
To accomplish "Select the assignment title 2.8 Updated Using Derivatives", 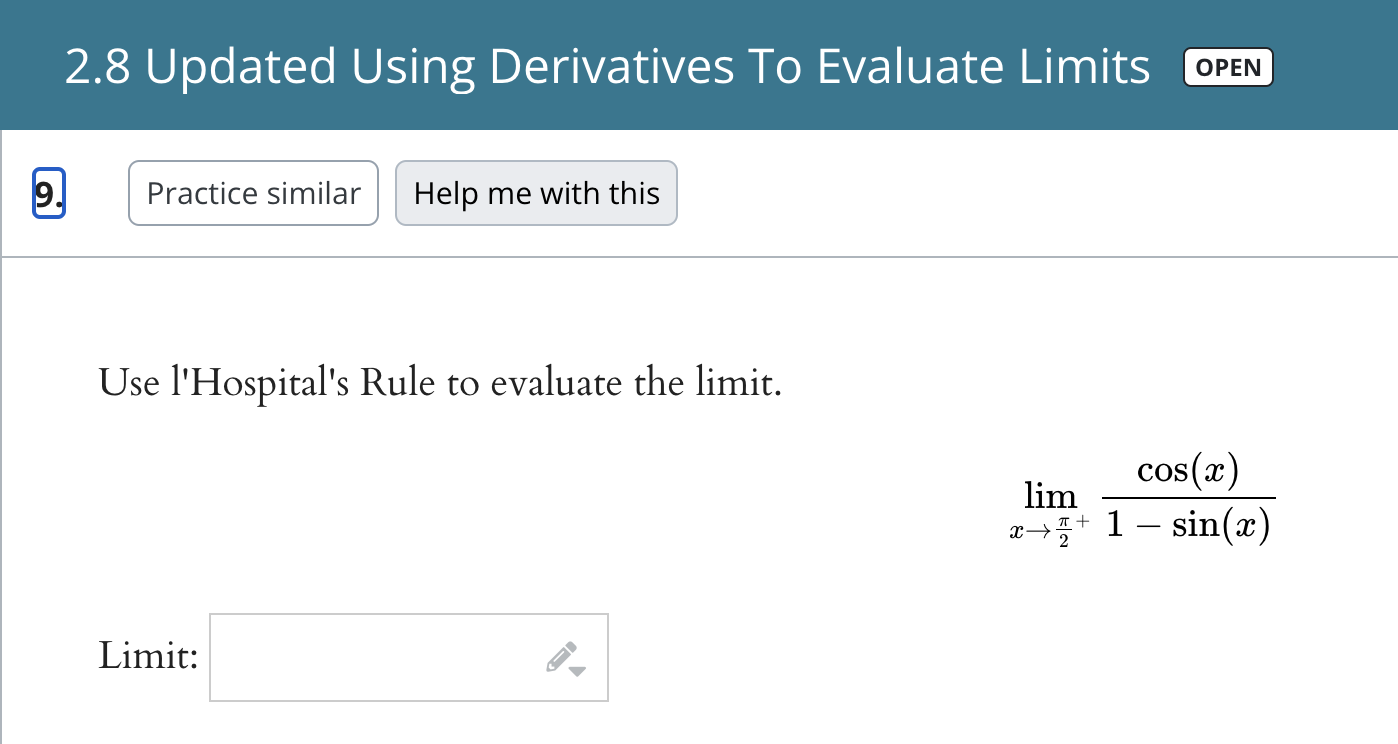I will (605, 66).
